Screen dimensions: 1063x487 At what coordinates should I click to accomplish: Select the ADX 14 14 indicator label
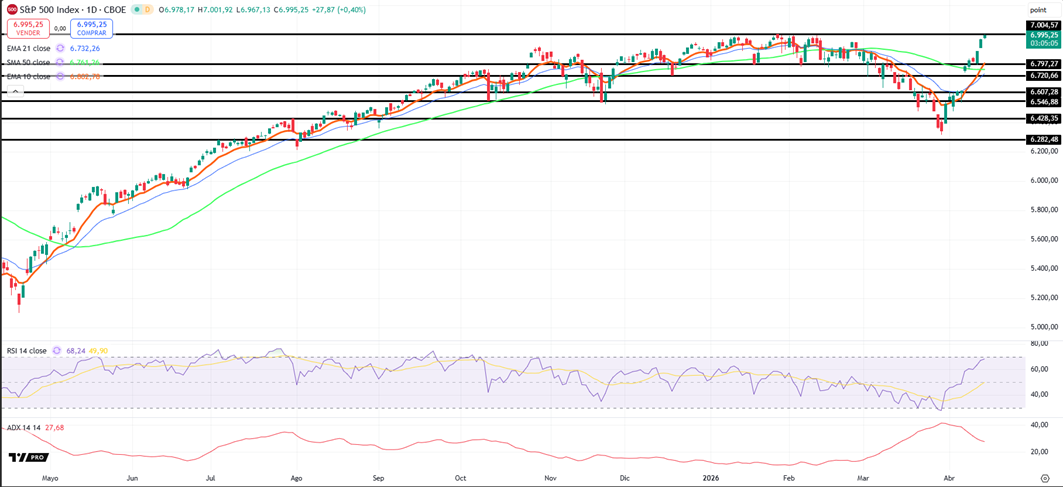click(x=23, y=427)
